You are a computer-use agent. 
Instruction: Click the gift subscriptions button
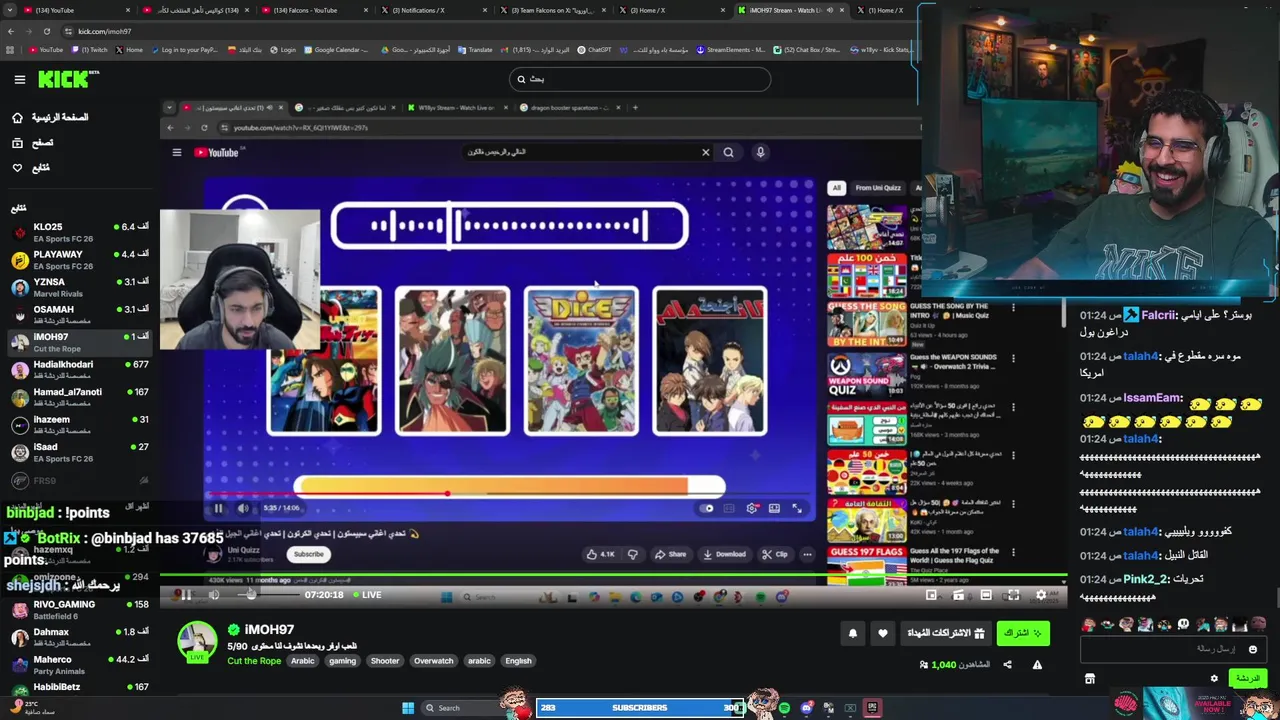[946, 633]
